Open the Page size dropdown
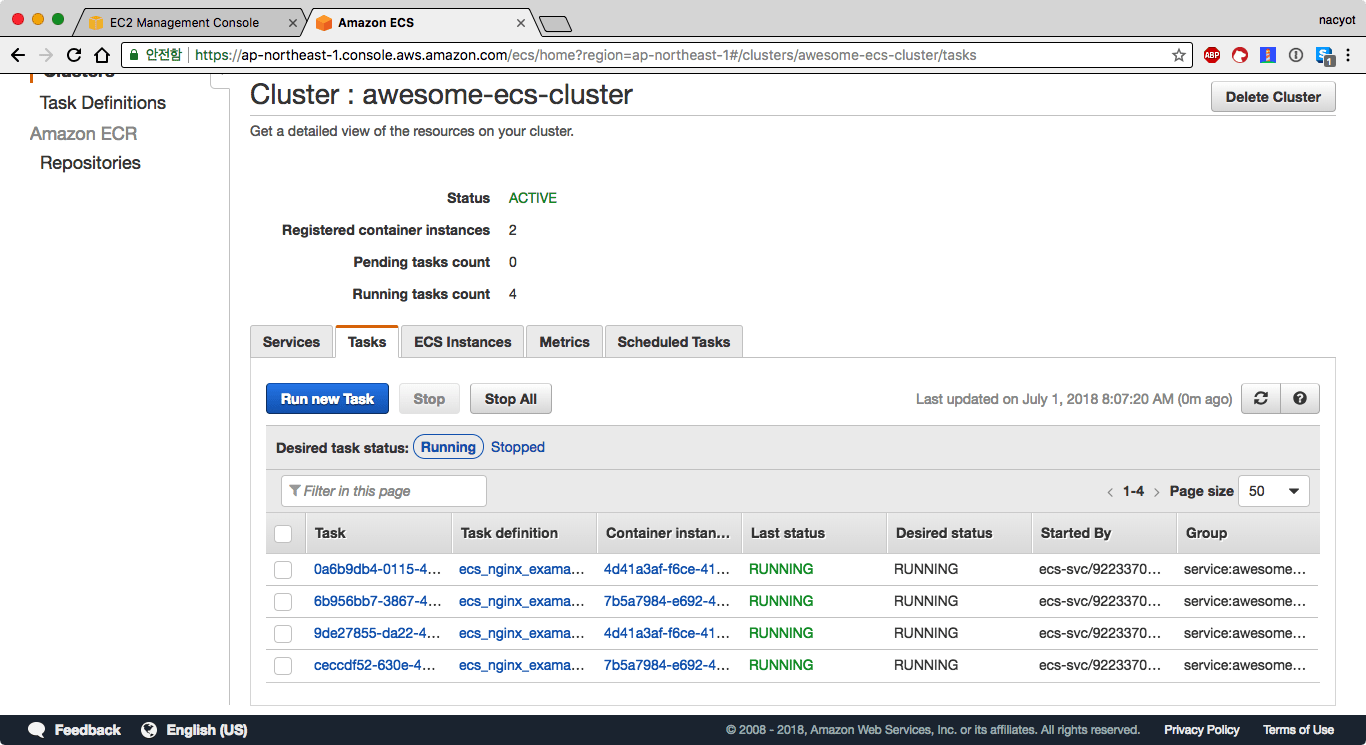1366x745 pixels. [x=1273, y=491]
